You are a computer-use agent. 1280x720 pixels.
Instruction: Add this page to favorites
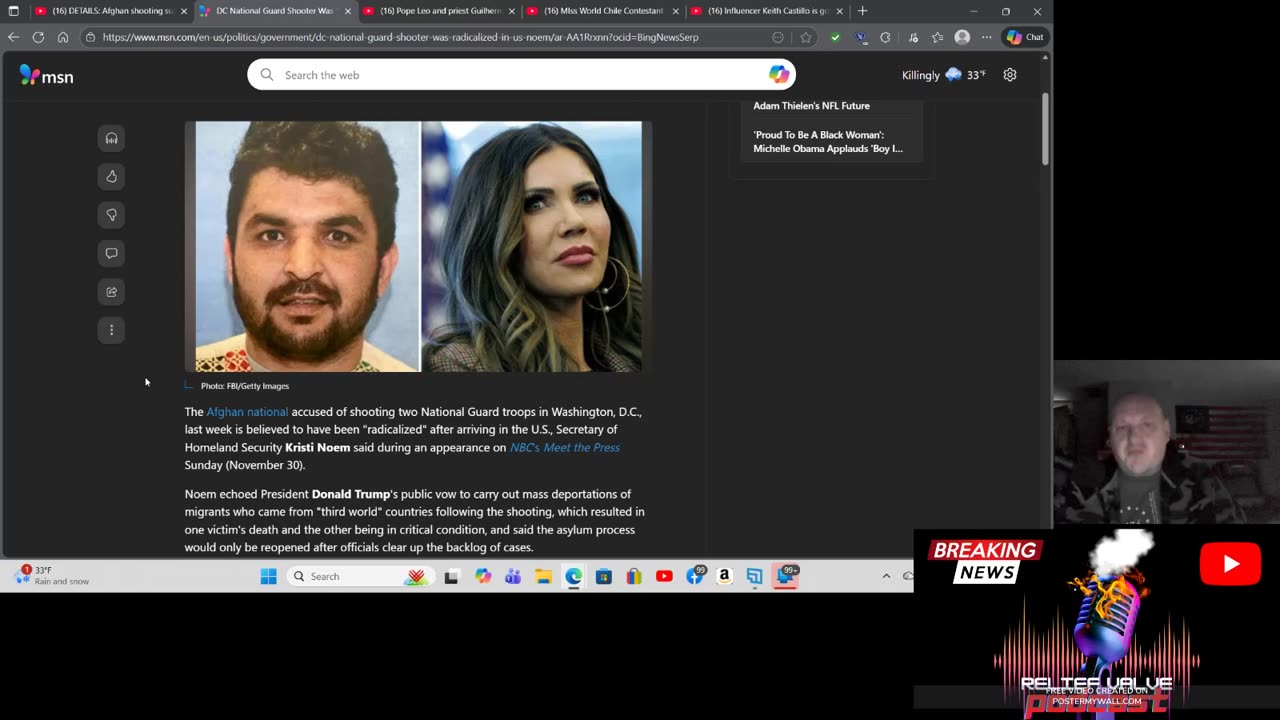(806, 37)
